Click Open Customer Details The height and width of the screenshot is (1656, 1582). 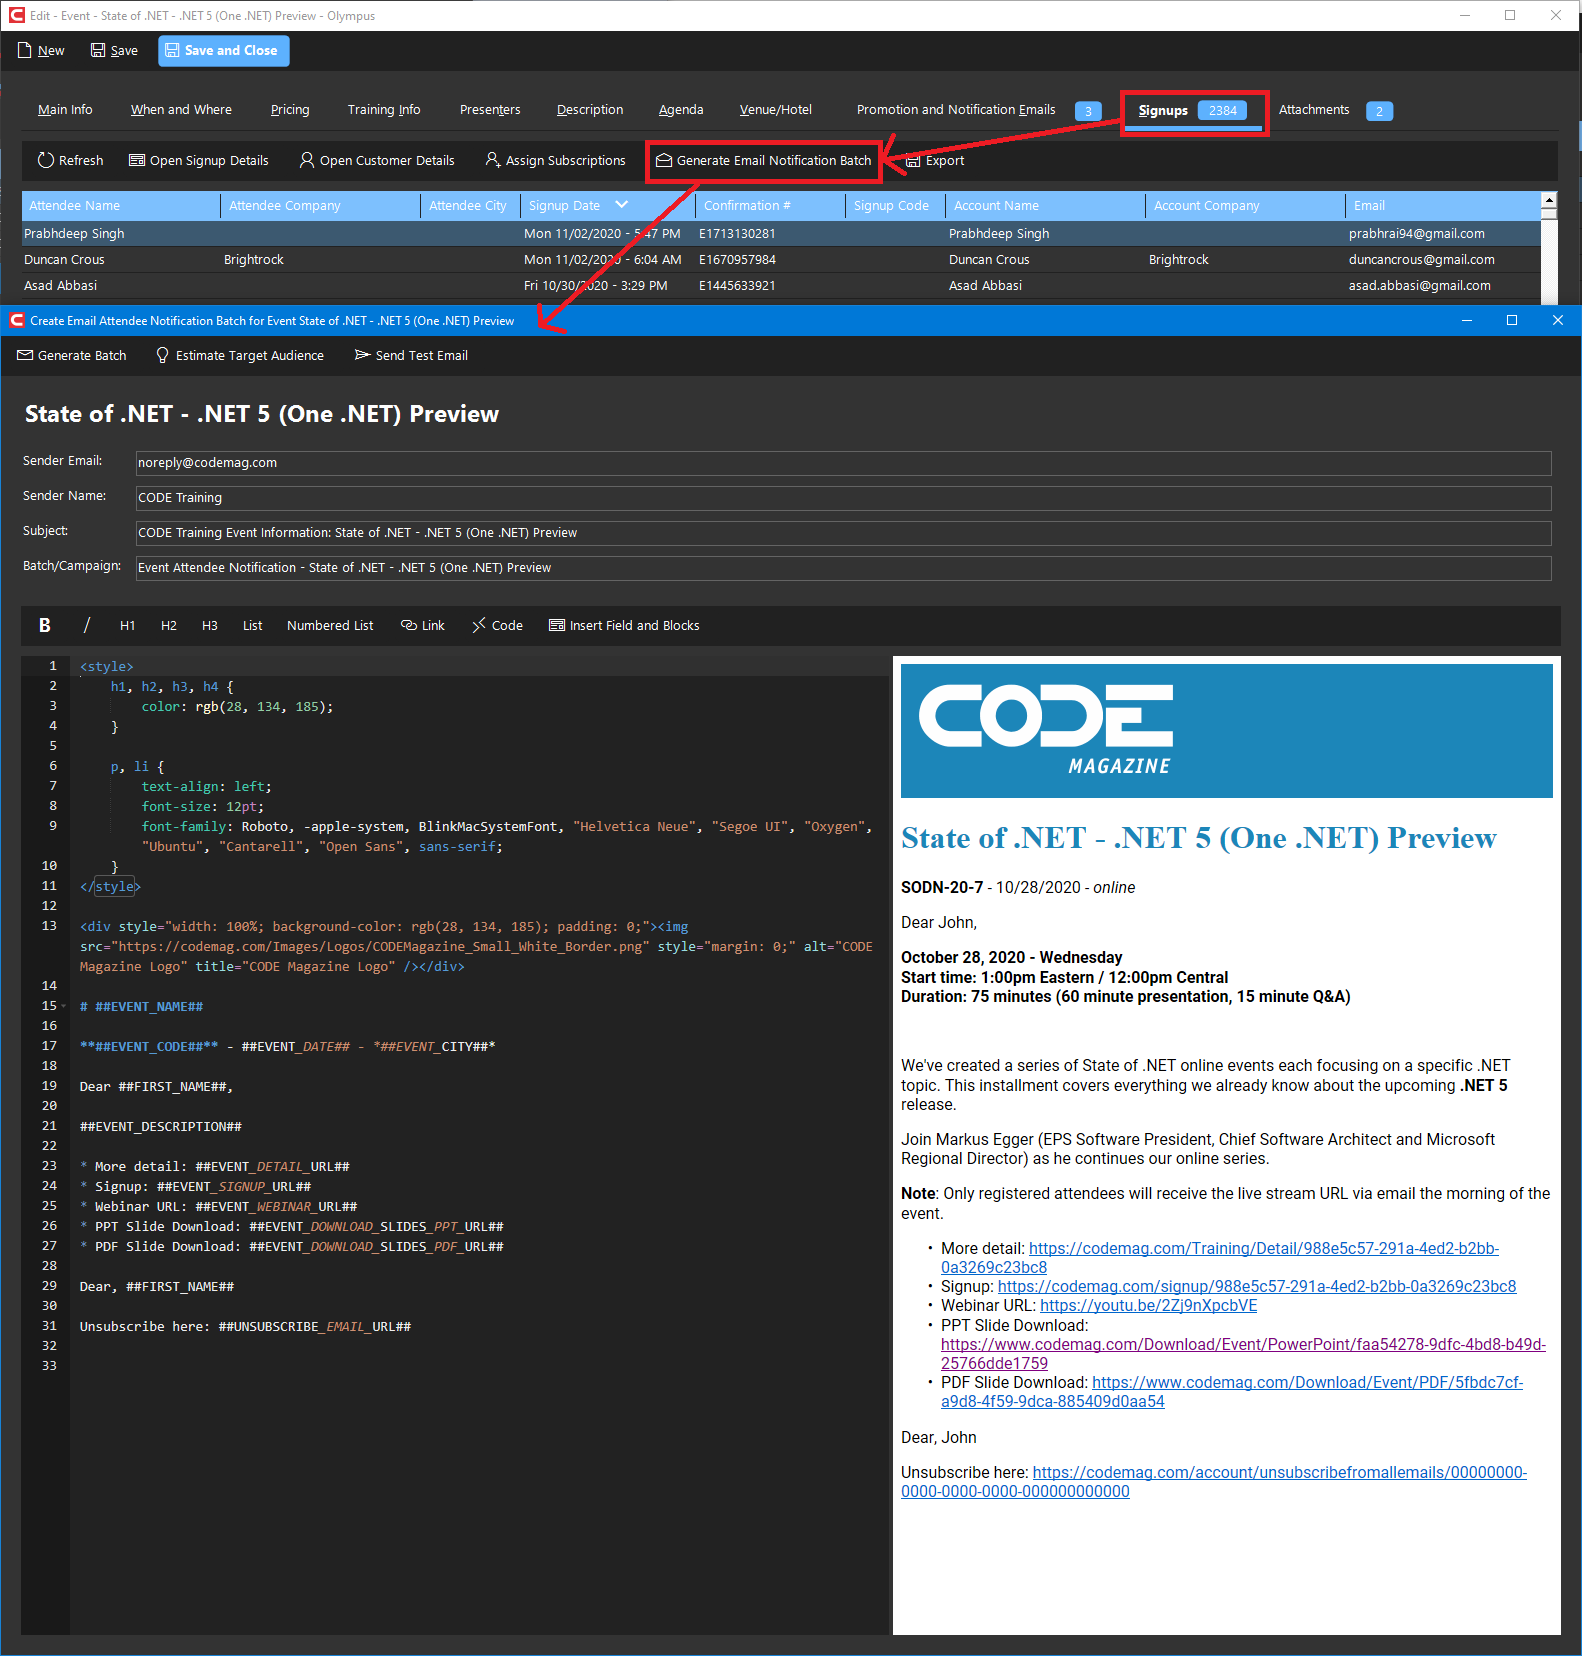coord(377,161)
